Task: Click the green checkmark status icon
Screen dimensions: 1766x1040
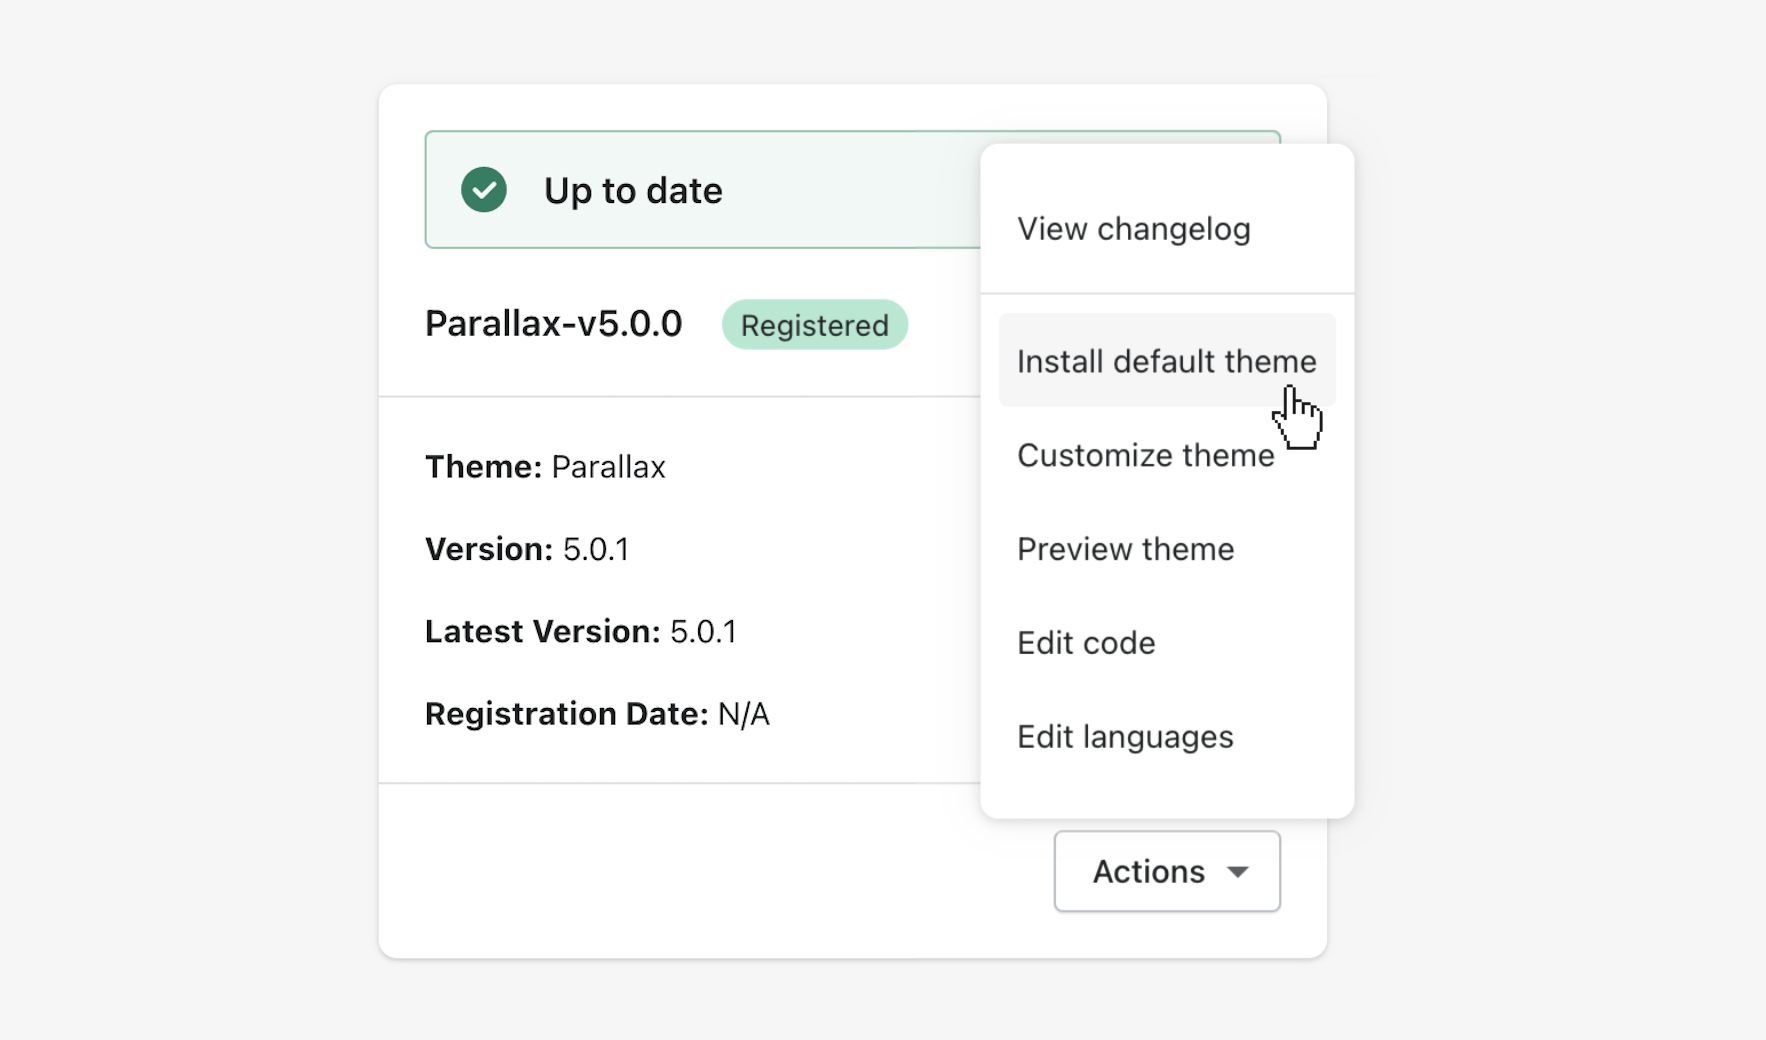Action: click(x=484, y=190)
